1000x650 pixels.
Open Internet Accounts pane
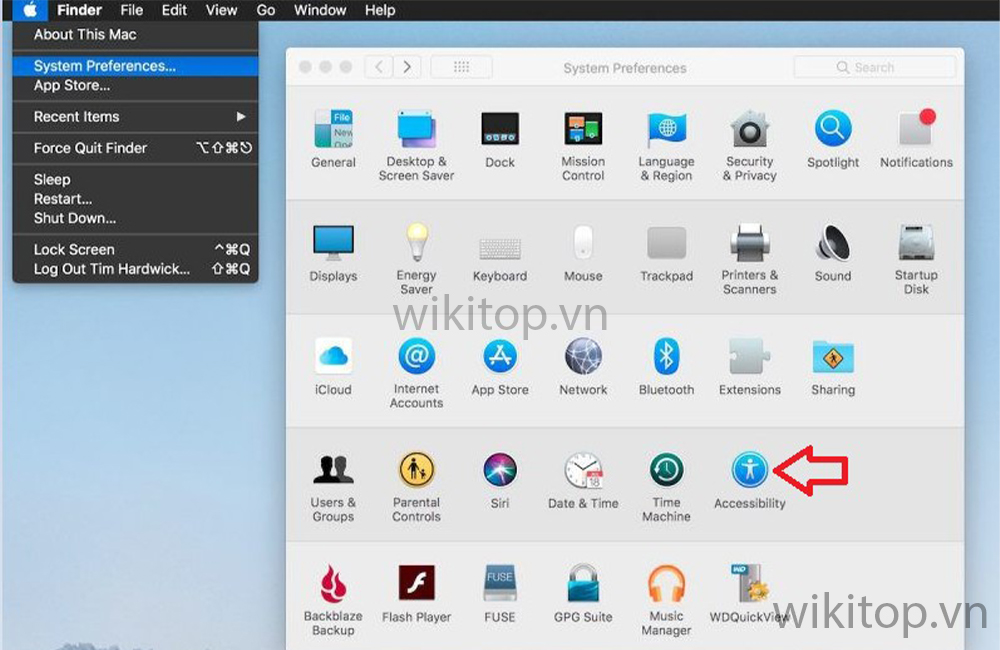pyautogui.click(x=416, y=373)
